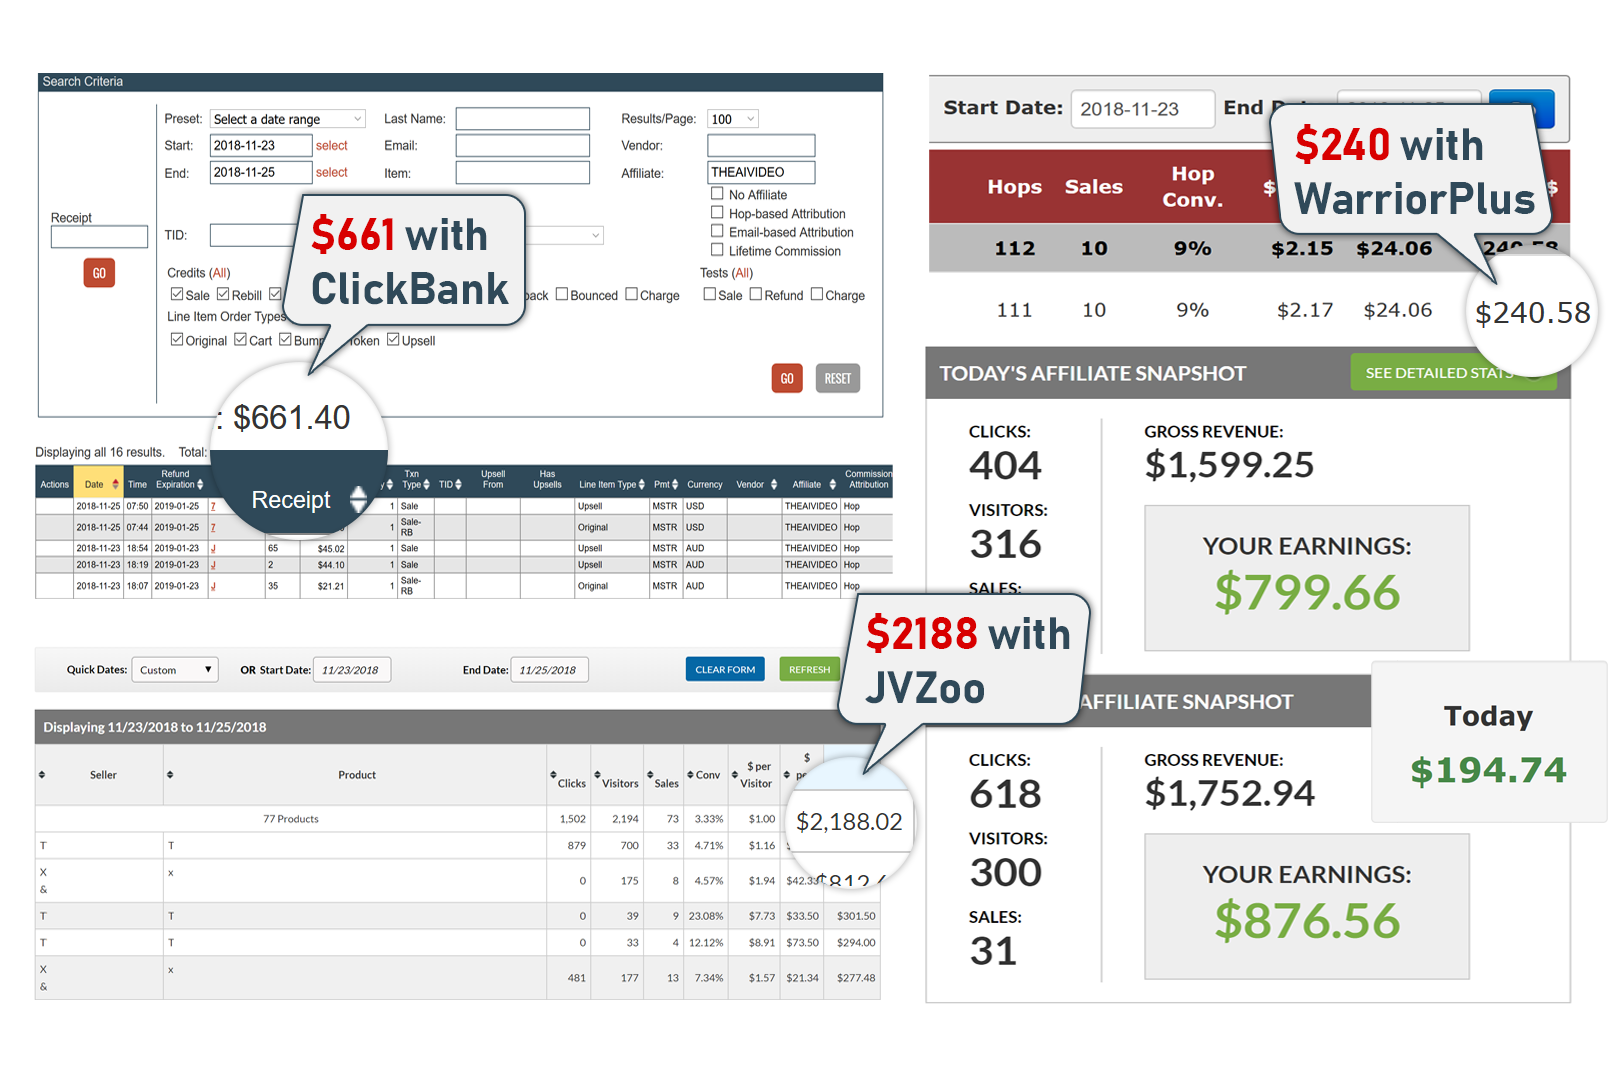Uncheck the Upsell order type checkbox
The image size is (1609, 1074).
point(393,339)
